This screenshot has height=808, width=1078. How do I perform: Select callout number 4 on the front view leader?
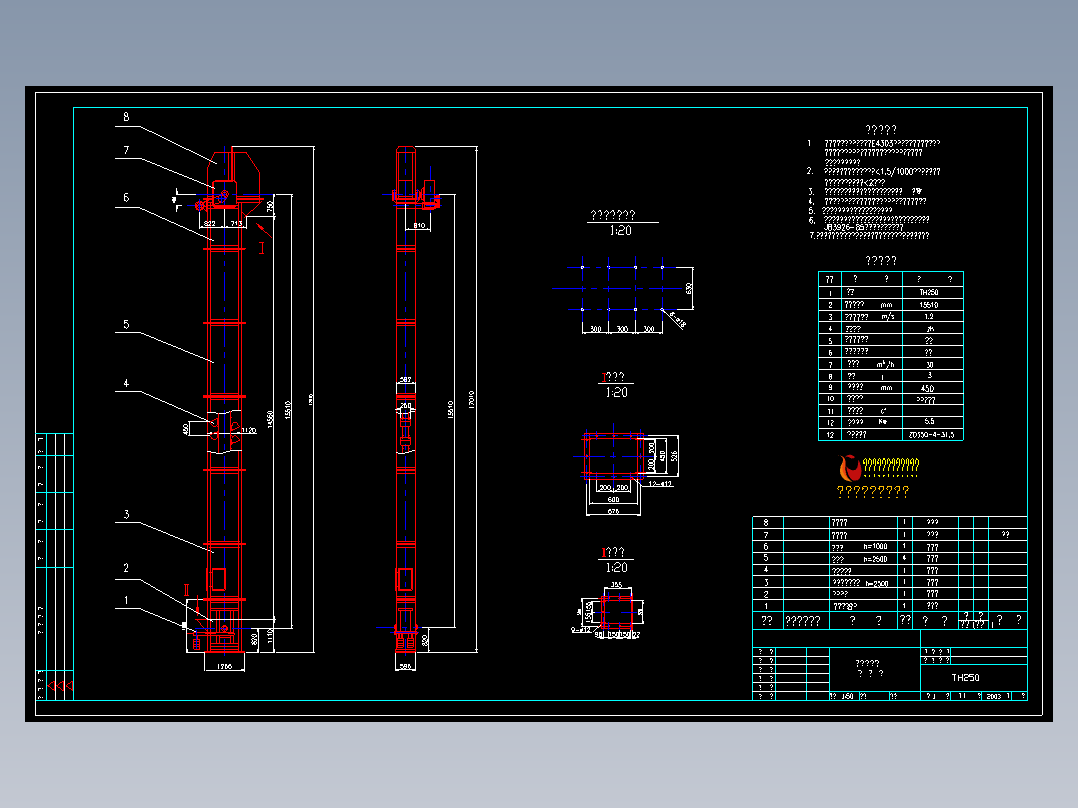pyautogui.click(x=126, y=383)
